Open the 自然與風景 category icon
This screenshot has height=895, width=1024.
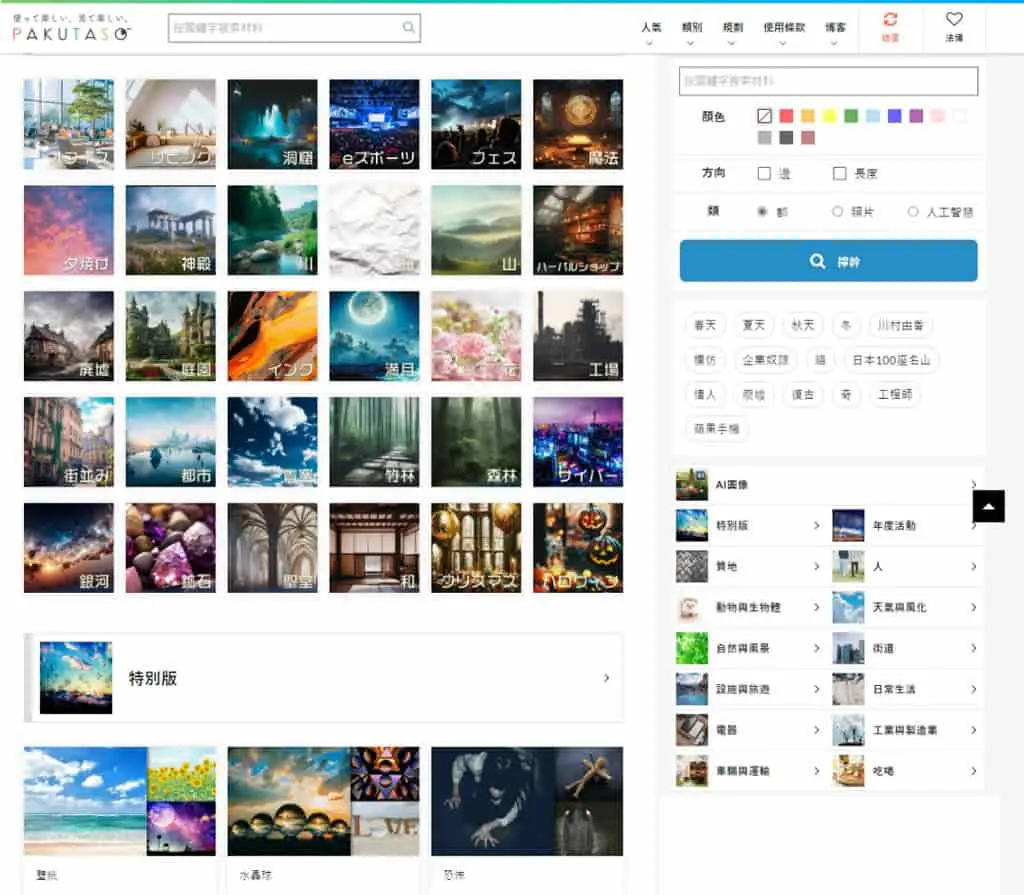point(692,648)
